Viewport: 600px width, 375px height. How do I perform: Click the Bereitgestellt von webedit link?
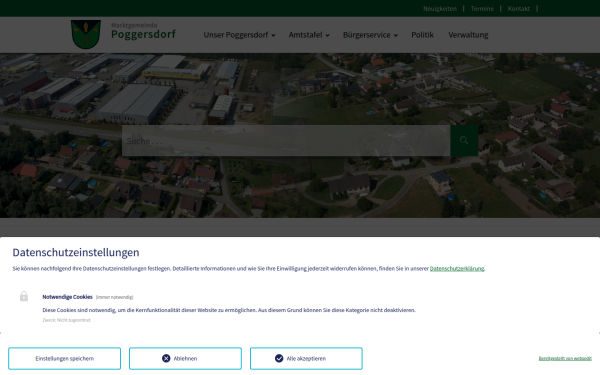click(565, 359)
